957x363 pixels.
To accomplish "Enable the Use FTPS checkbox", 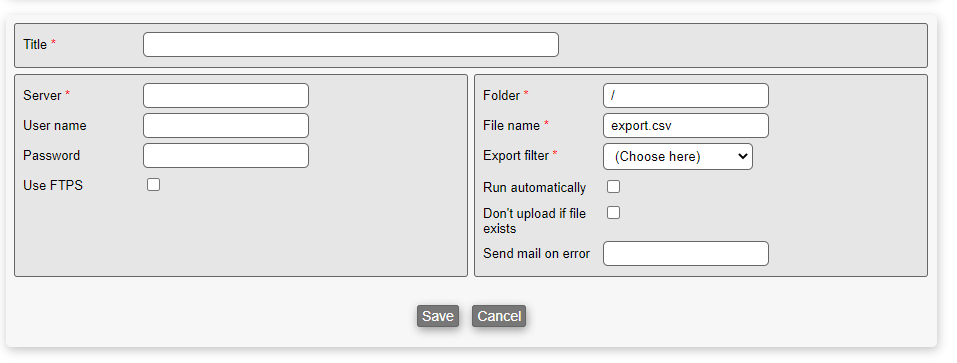I will (x=154, y=185).
